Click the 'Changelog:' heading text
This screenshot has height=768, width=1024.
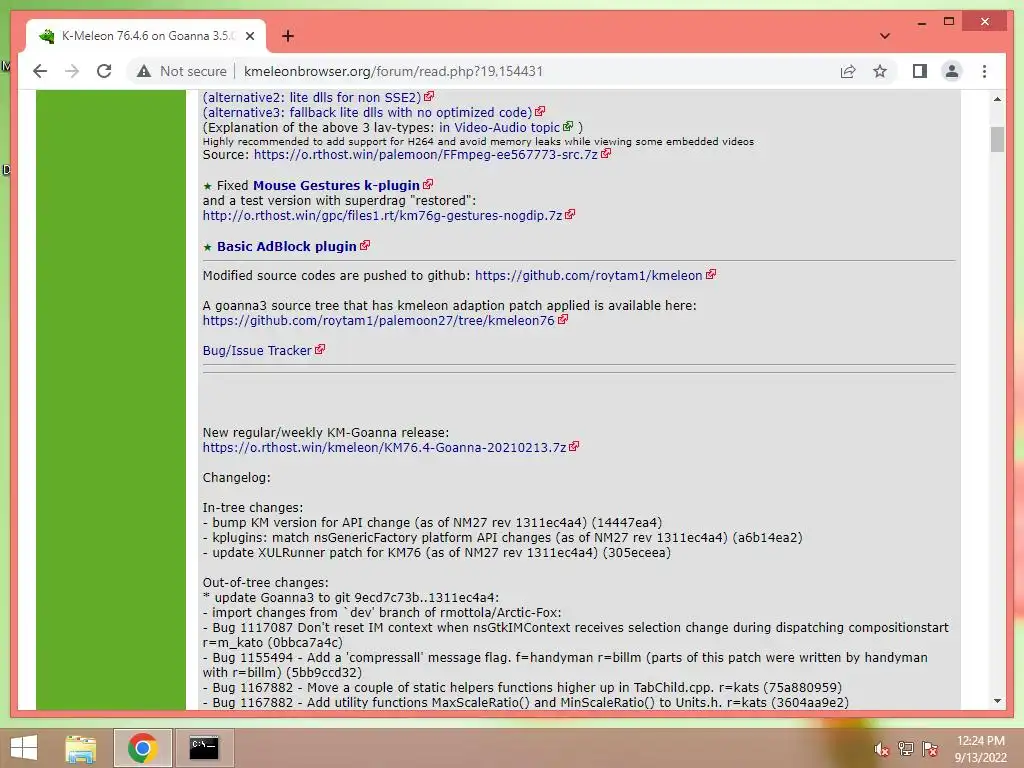click(x=236, y=478)
